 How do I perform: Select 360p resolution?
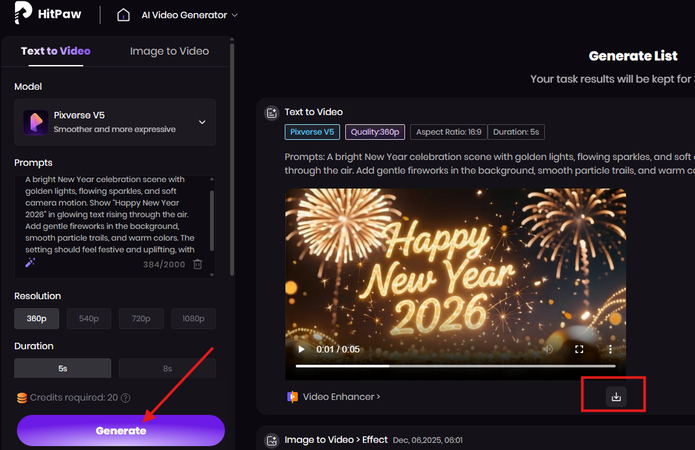36,318
